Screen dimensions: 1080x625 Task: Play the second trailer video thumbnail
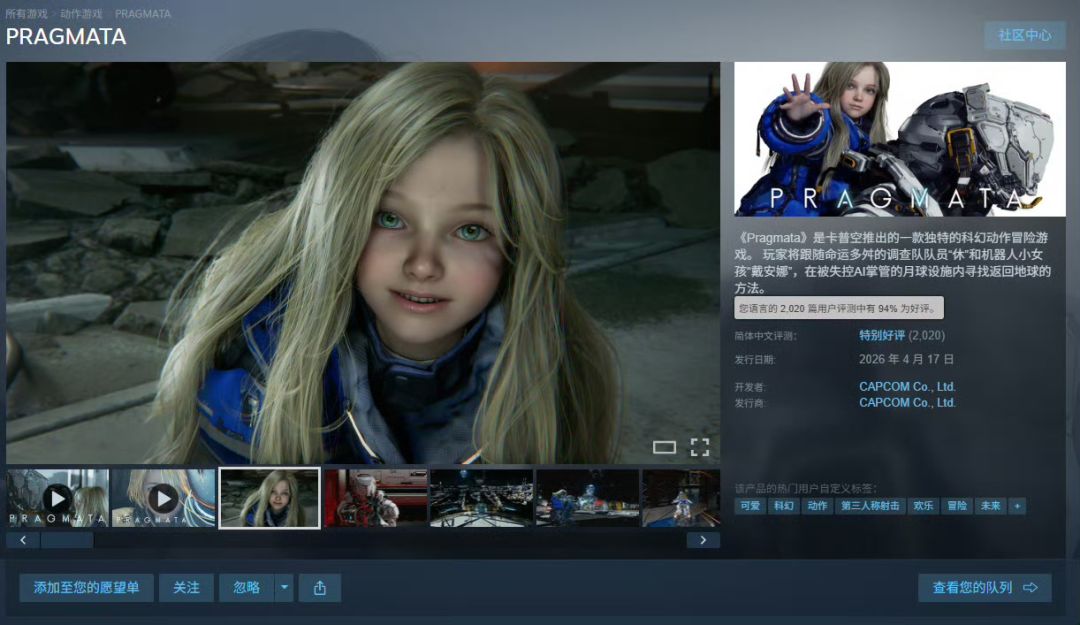pos(163,498)
